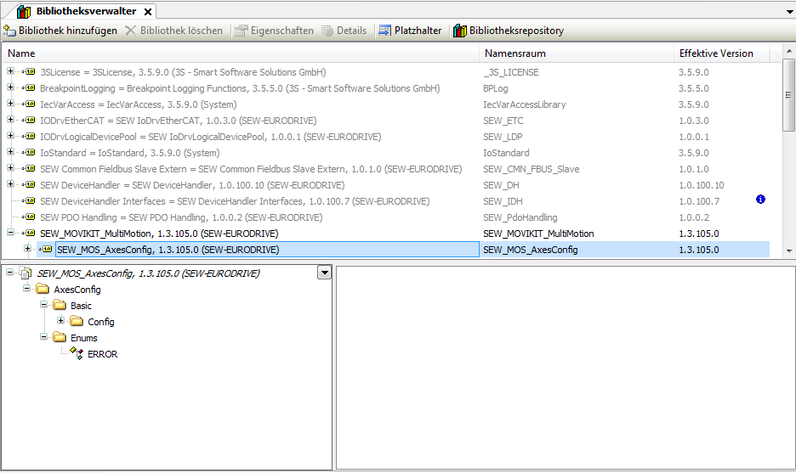Sort by the Effektive Version column header
The width and height of the screenshot is (796, 473).
pyautogui.click(x=716, y=52)
